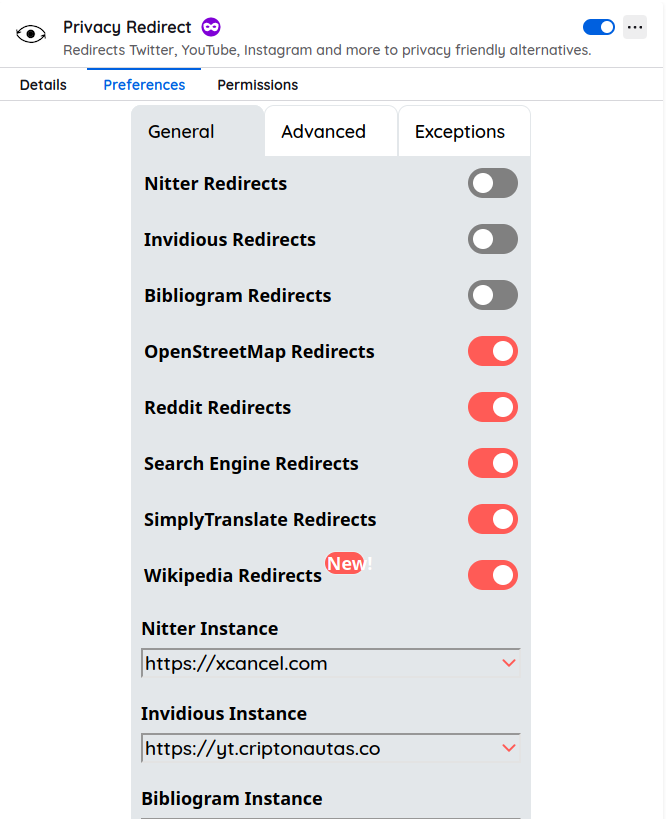Enable Nitter Redirects toggle
The width and height of the screenshot is (666, 819).
(492, 183)
